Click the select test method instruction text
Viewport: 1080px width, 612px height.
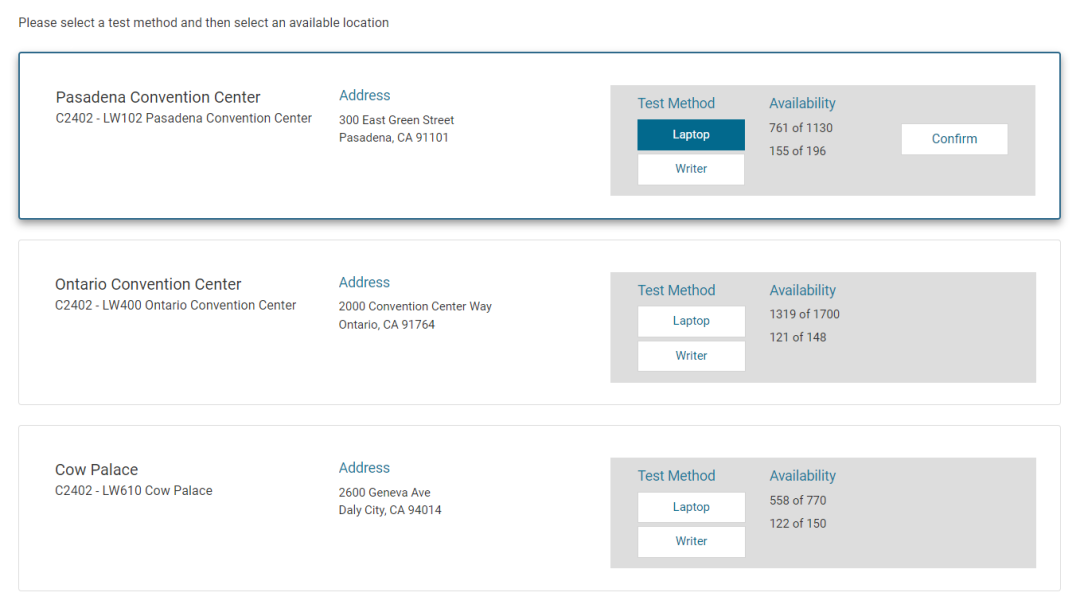204,23
